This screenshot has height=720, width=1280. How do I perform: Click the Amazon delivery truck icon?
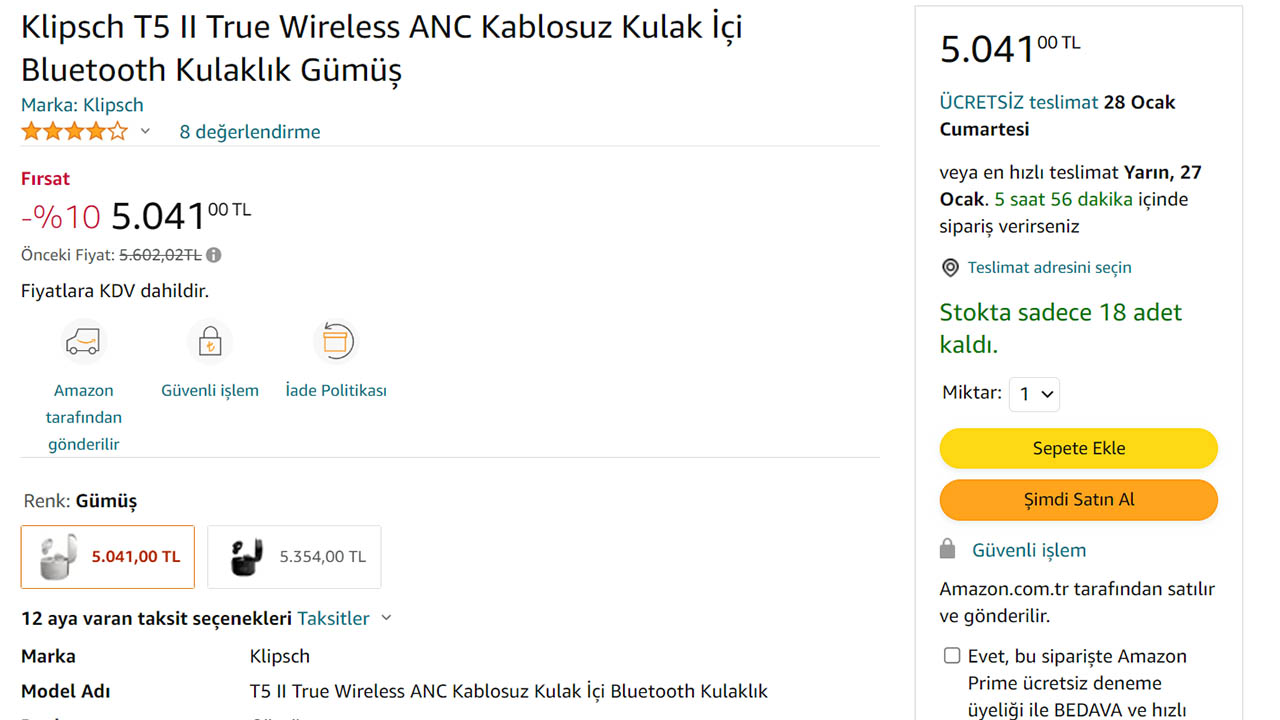(x=83, y=342)
